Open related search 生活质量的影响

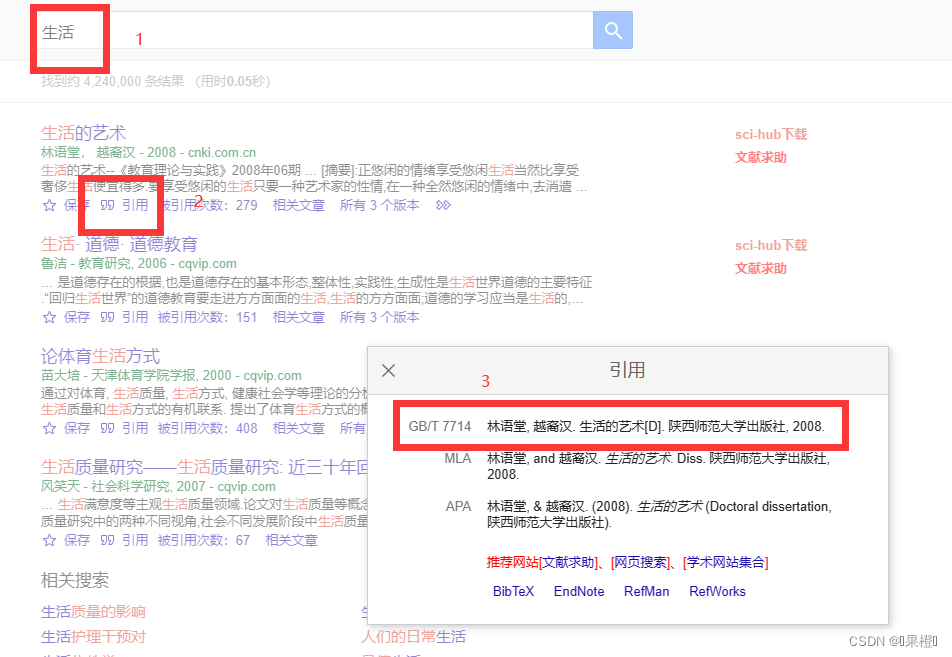click(93, 612)
